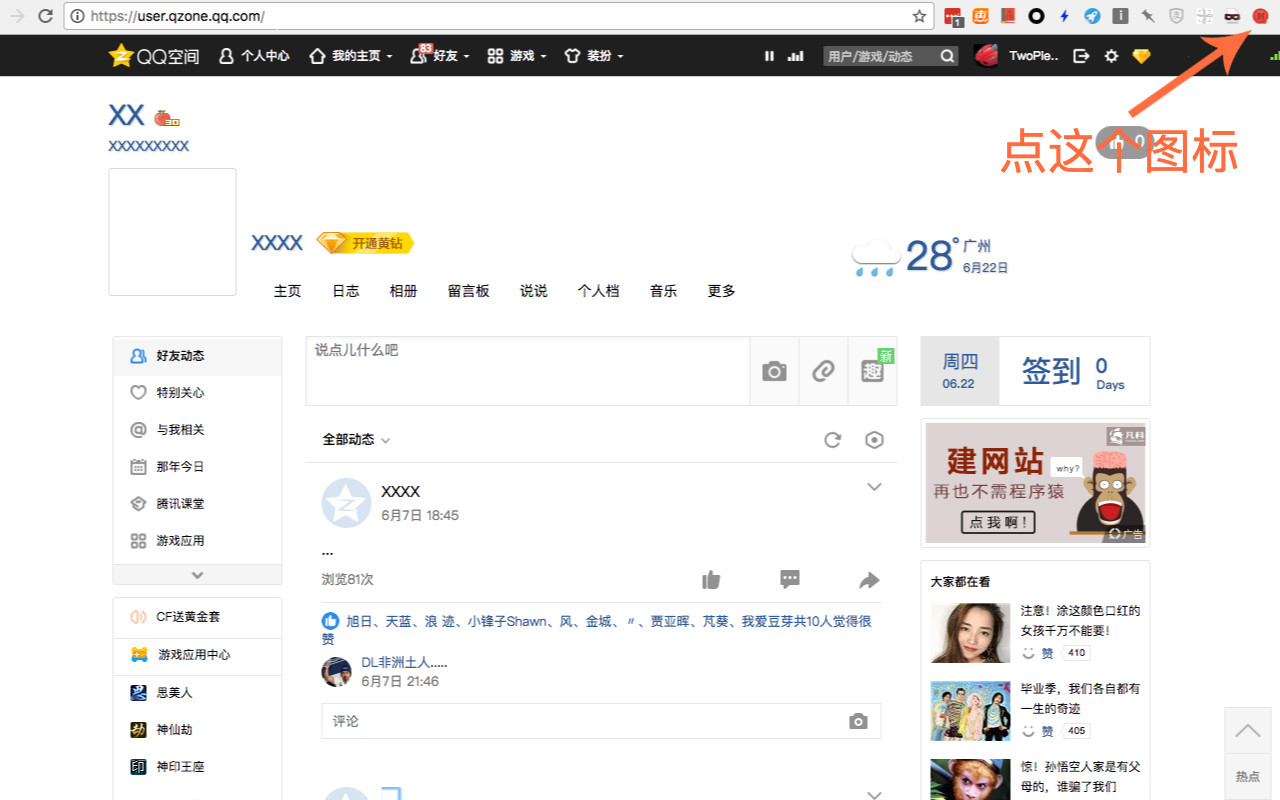Click the red circular extension icon
1280x800 pixels.
tap(1260, 16)
